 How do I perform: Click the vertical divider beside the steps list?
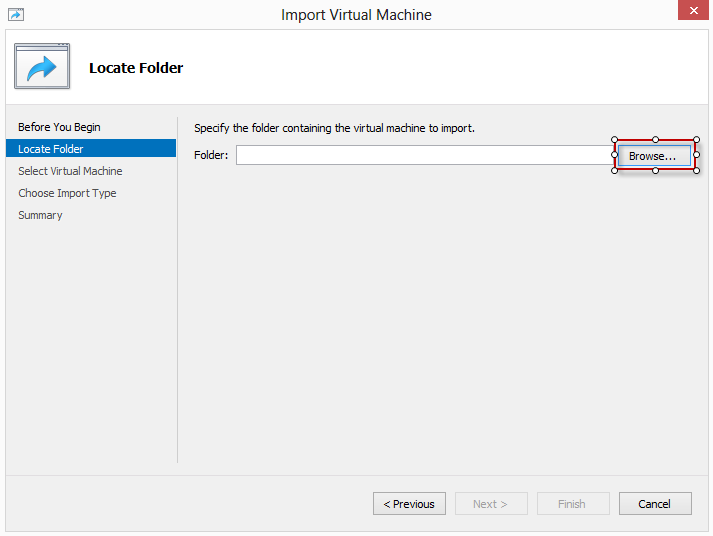[178, 290]
